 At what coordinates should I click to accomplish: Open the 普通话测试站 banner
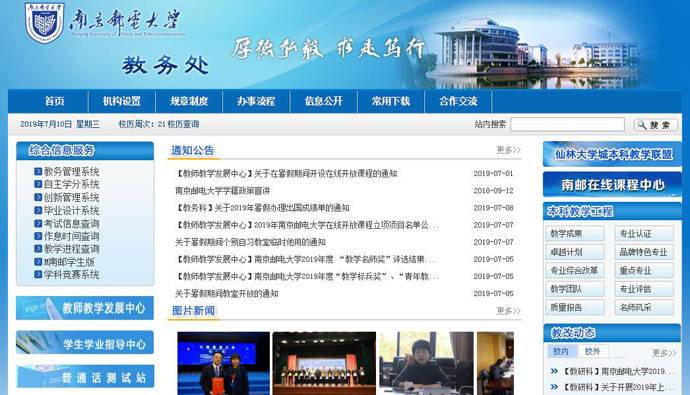tap(85, 377)
